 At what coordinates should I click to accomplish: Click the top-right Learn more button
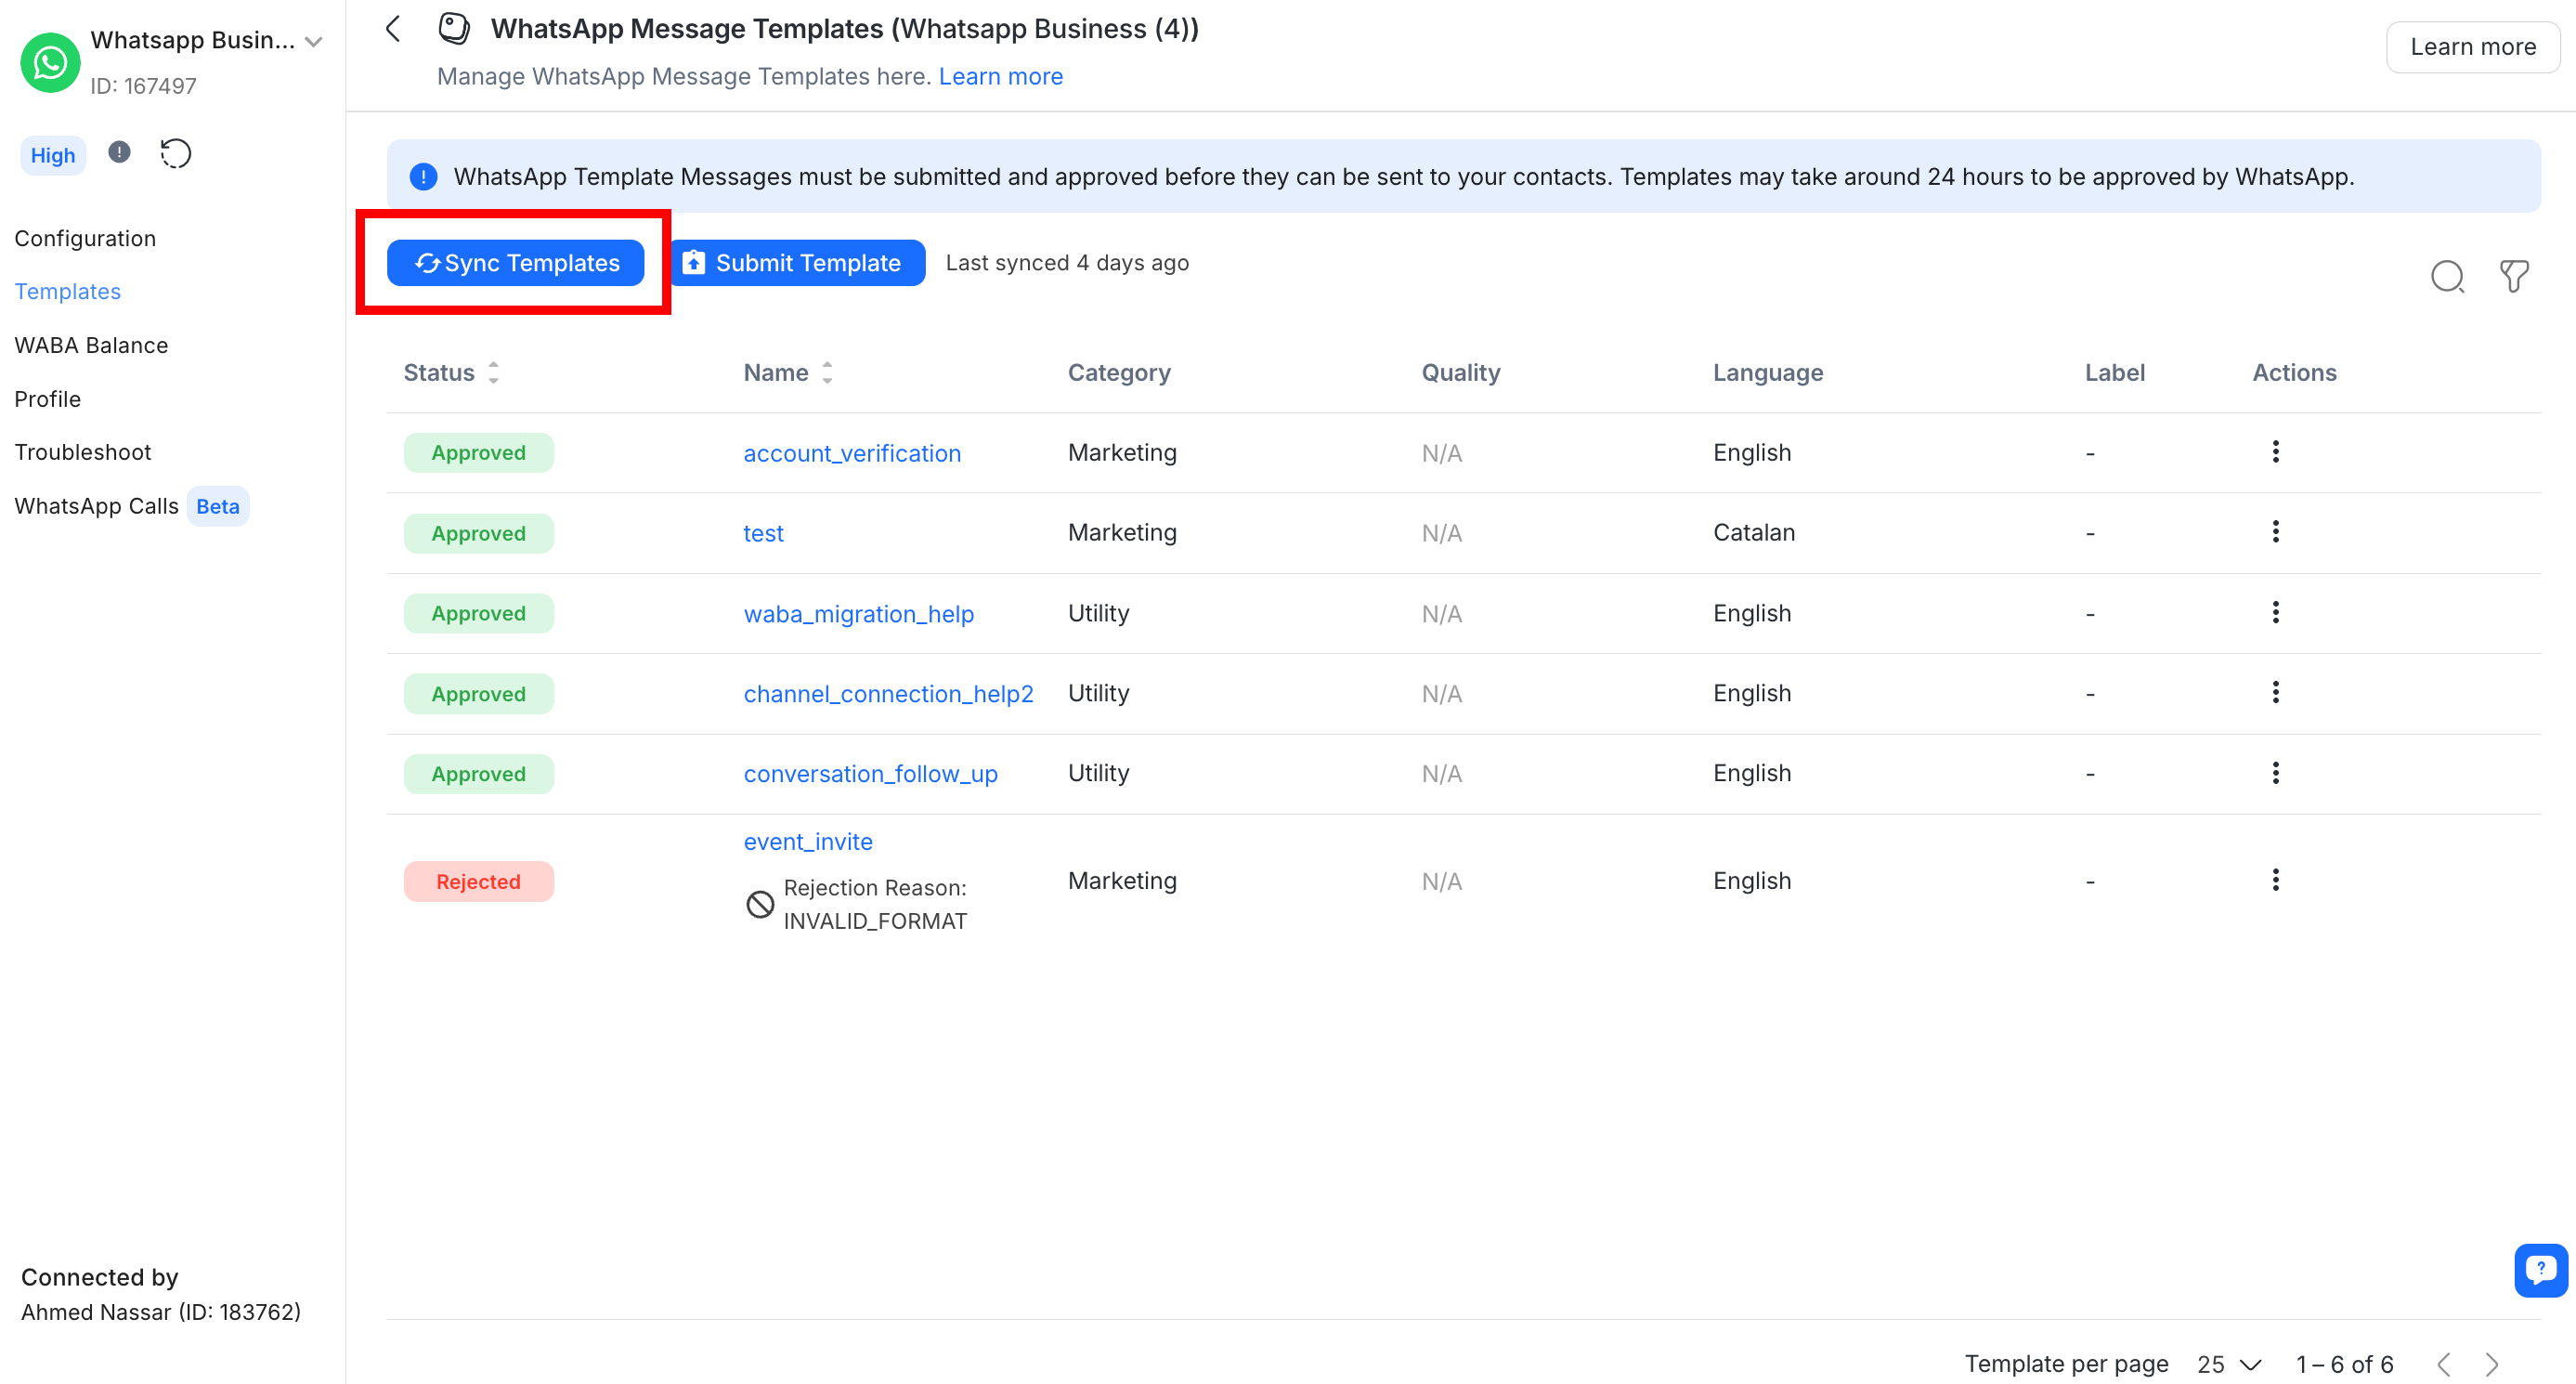point(2472,47)
